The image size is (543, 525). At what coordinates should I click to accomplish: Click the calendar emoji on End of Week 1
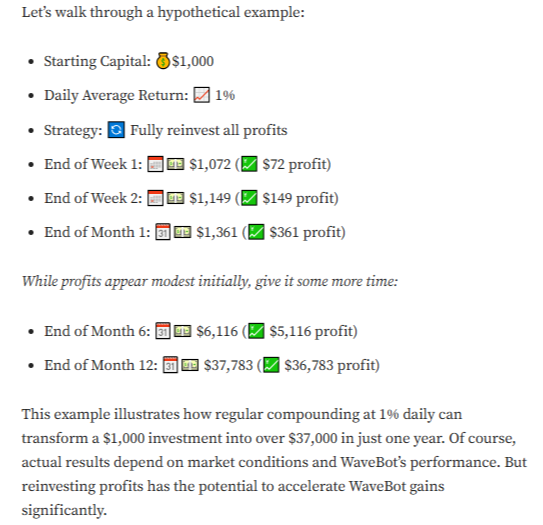[155, 164]
